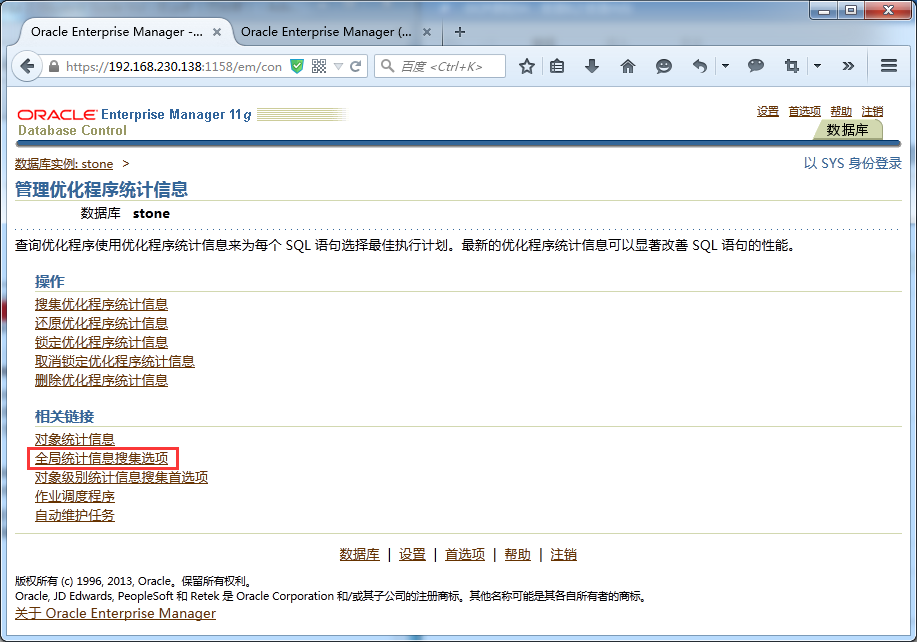
Task: Open 搜集优化程序统计信息 link
Action: 101,305
